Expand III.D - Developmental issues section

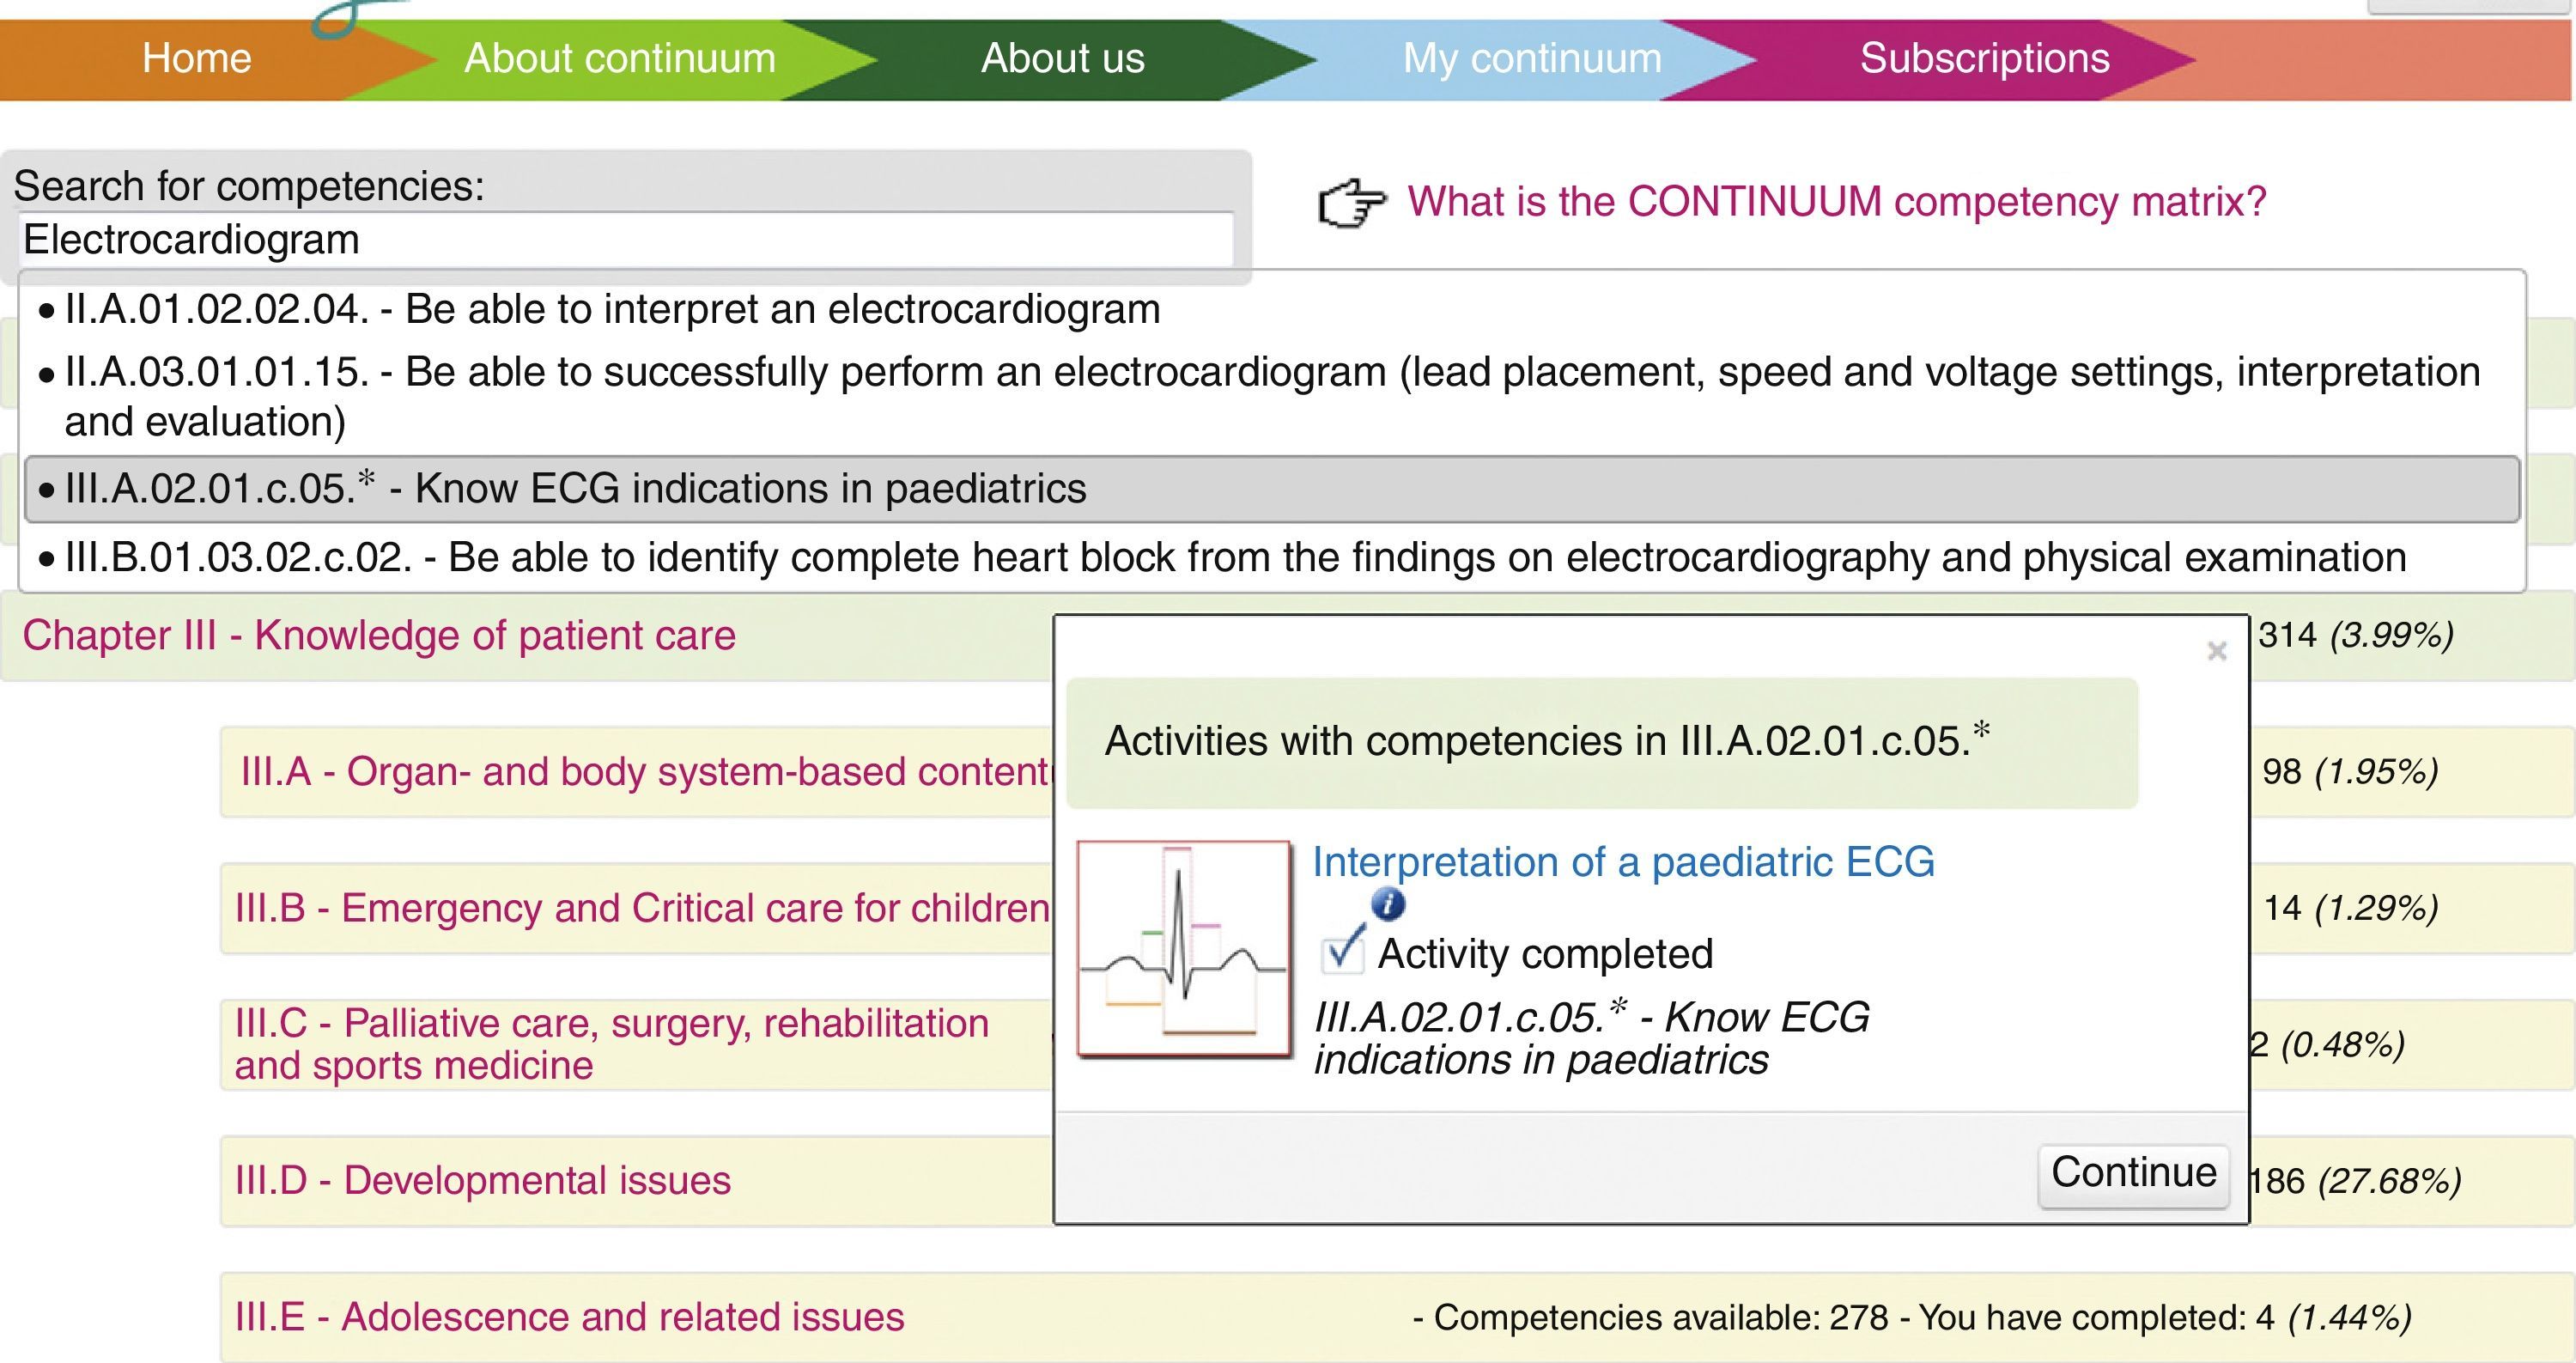[x=482, y=1181]
